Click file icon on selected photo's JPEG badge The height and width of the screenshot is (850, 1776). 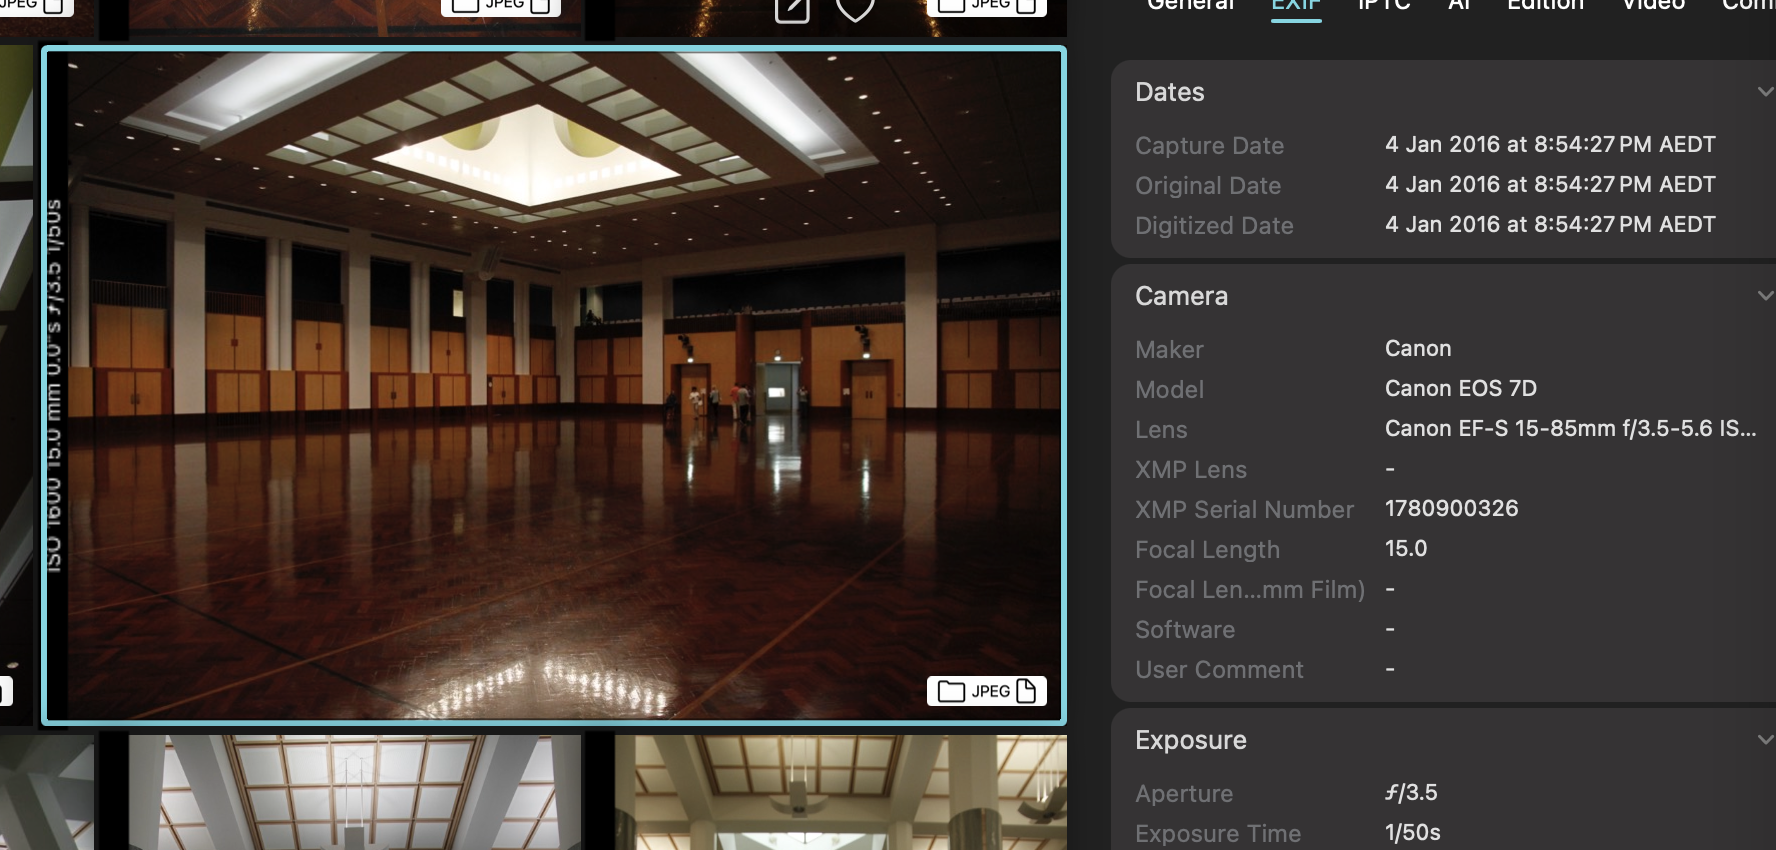(x=1026, y=691)
